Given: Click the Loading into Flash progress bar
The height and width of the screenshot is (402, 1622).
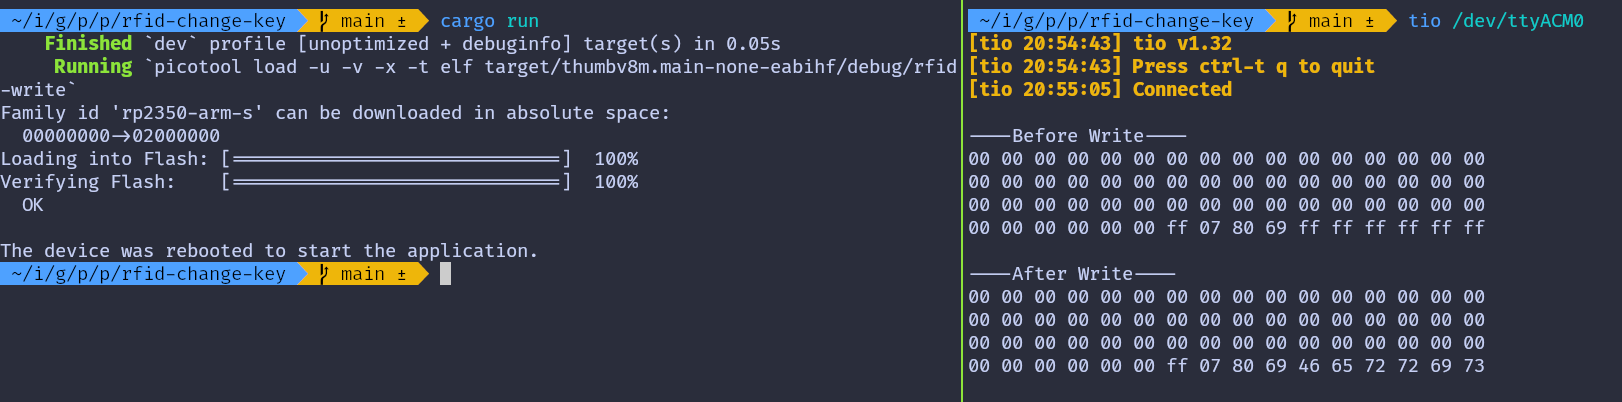Looking at the screenshot, I should [396, 159].
